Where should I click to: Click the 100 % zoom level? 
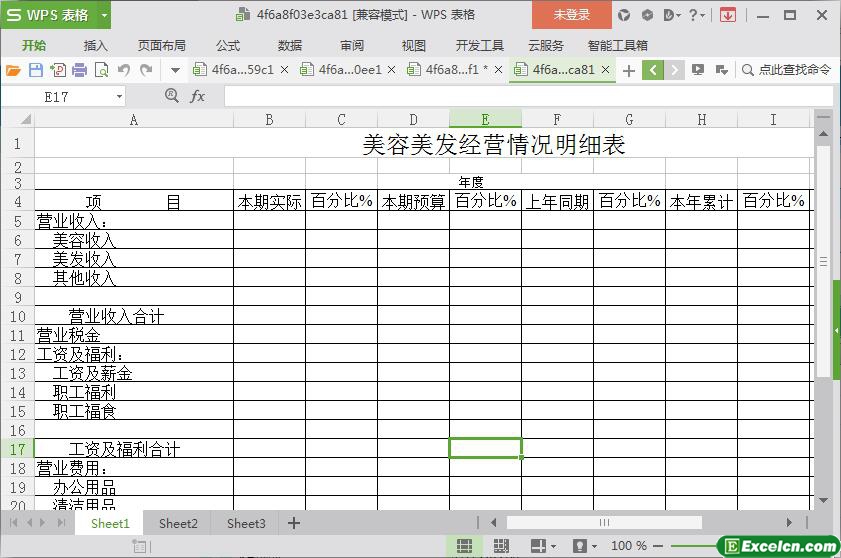click(x=629, y=546)
